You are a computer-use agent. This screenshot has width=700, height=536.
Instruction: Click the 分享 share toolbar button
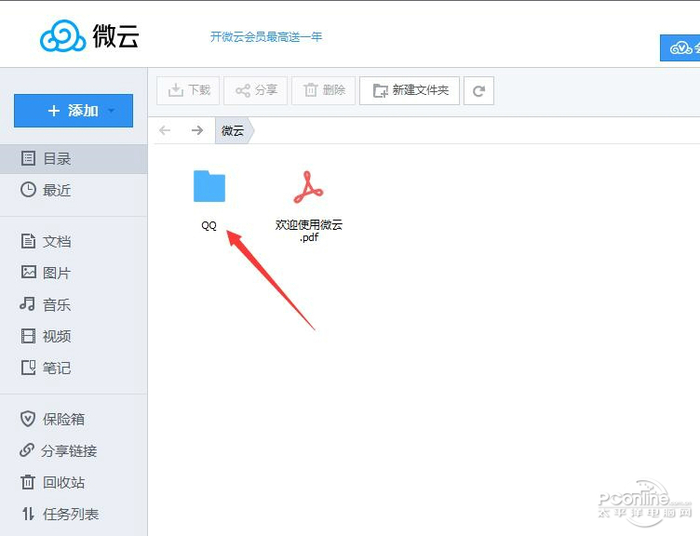pyautogui.click(x=255, y=91)
